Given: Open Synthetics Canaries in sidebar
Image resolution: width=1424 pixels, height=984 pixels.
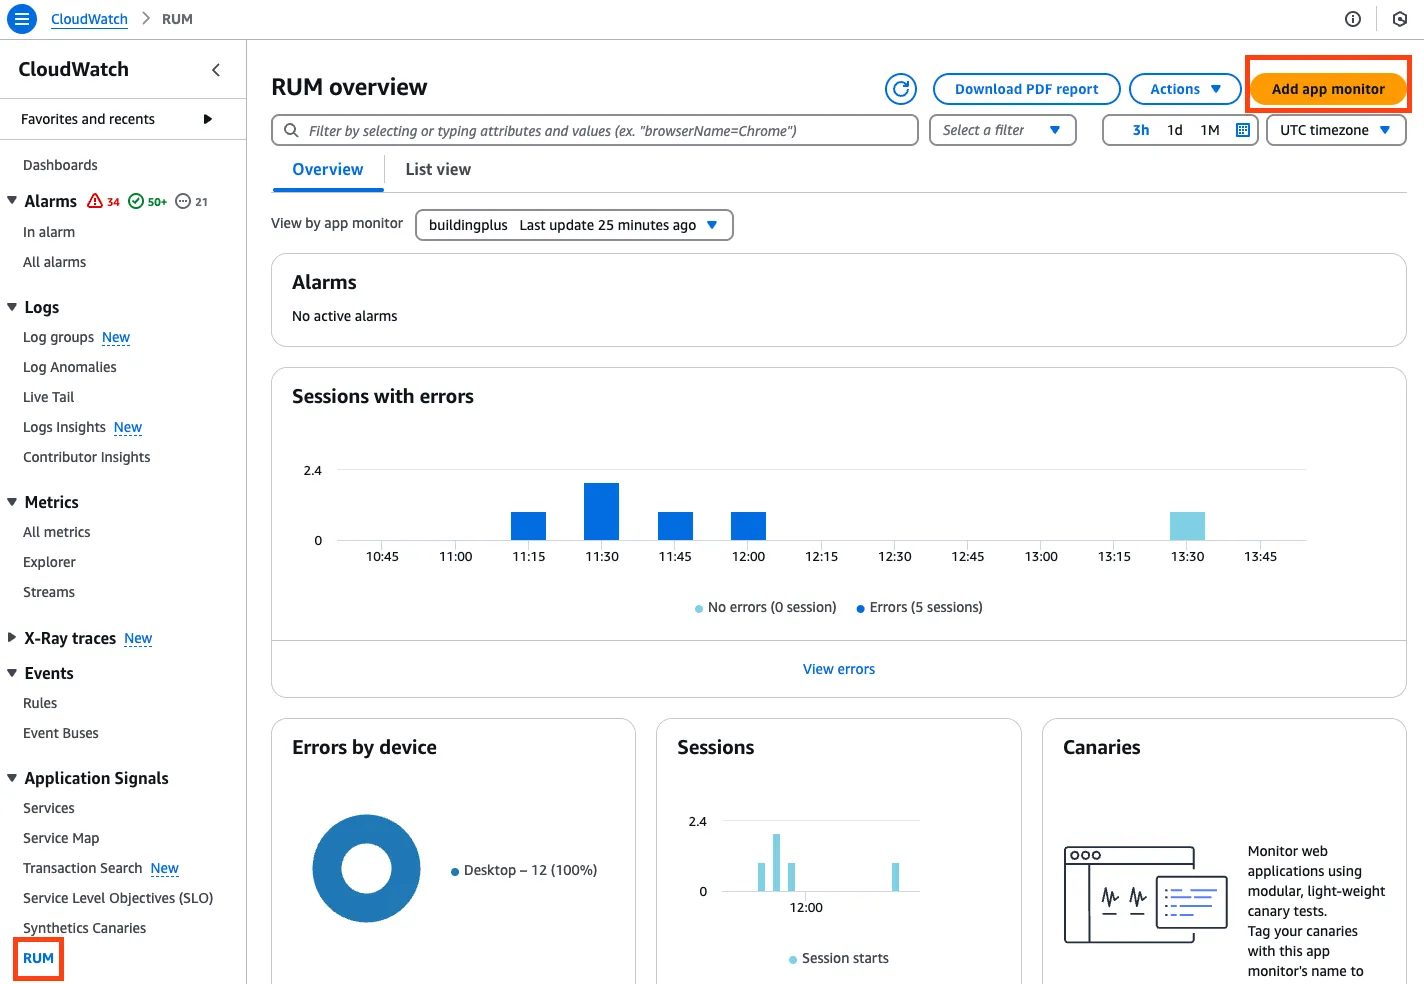Looking at the screenshot, I should pyautogui.click(x=84, y=928).
